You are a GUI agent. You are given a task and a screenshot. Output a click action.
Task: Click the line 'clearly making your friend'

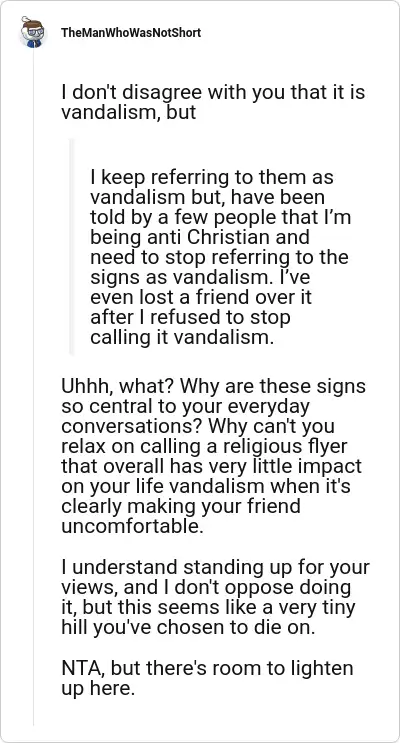181,506
